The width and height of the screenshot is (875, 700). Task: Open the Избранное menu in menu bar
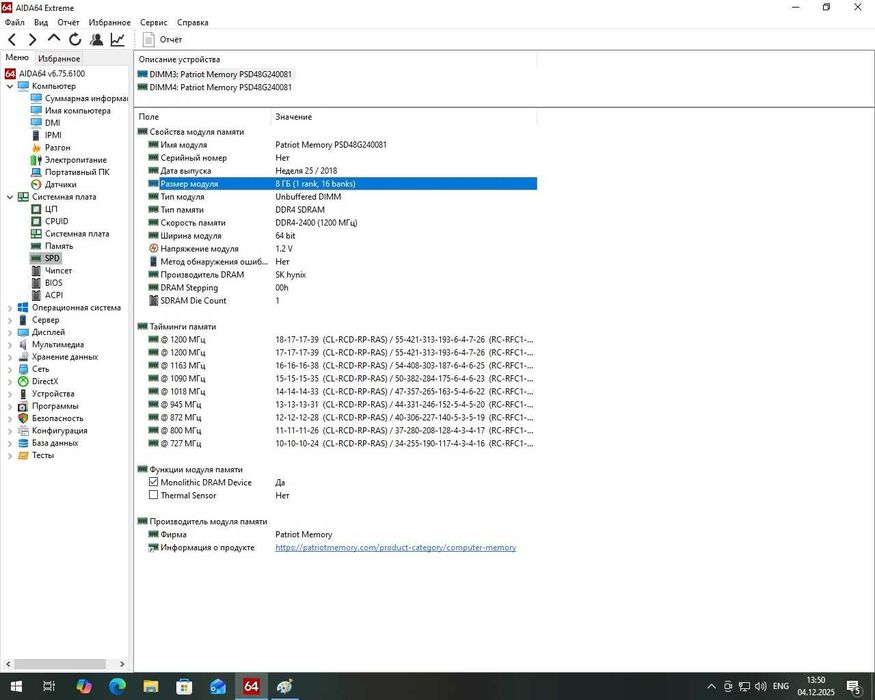click(x=109, y=22)
